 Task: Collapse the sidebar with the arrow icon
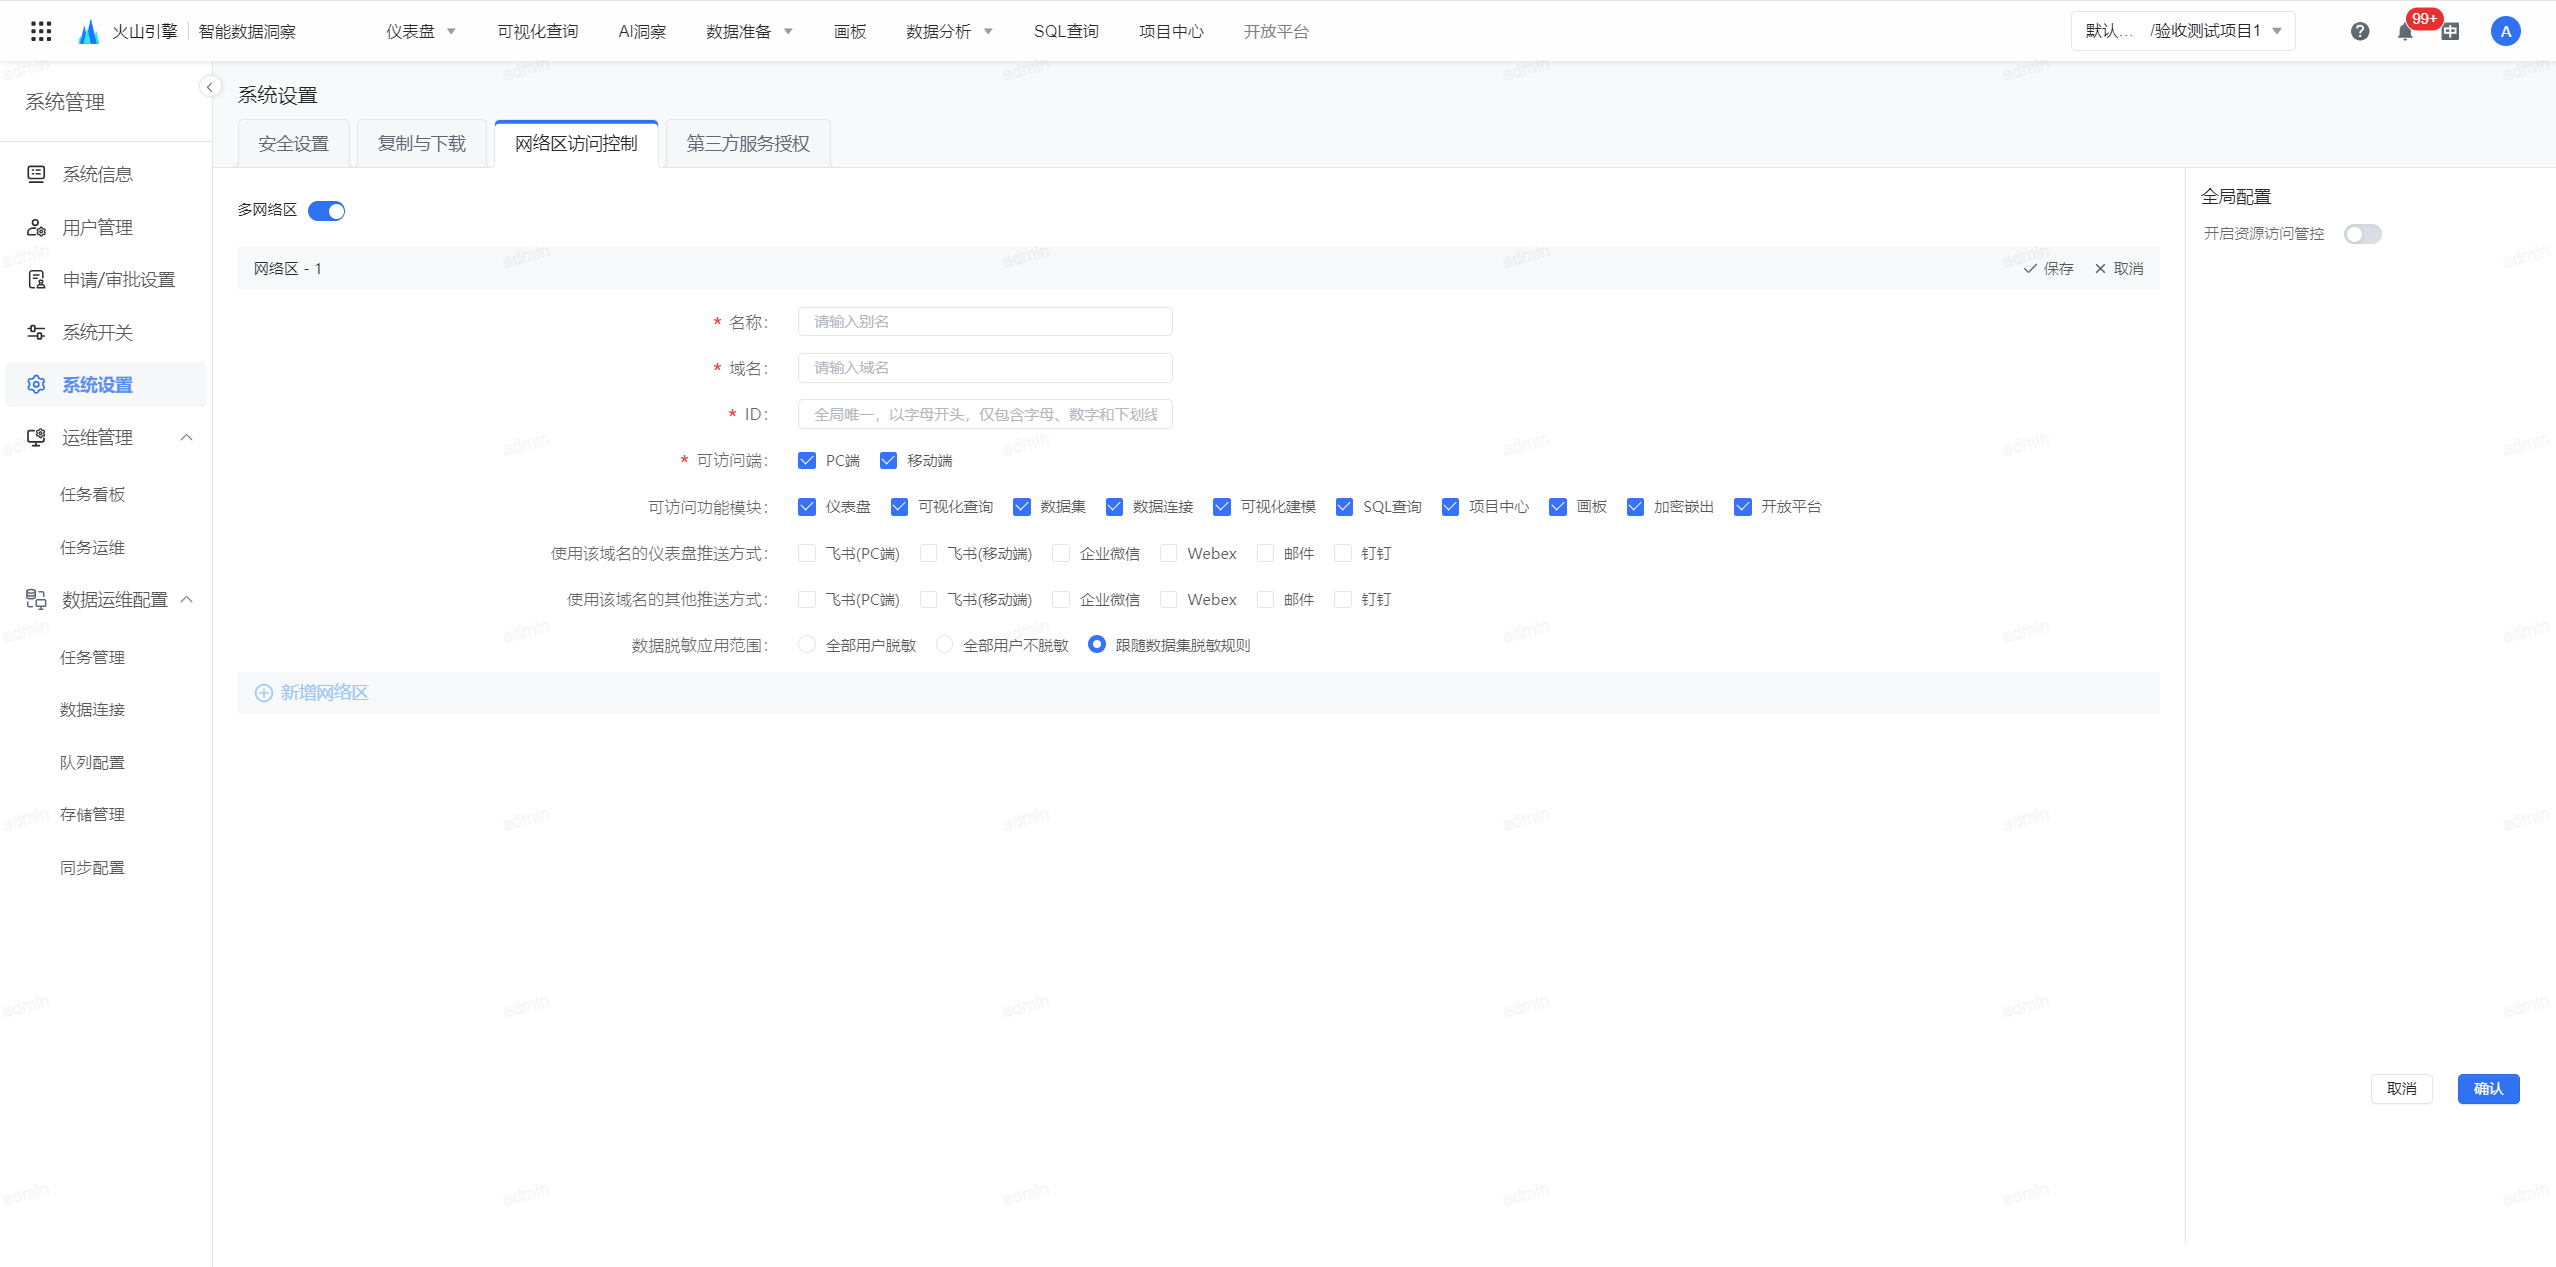pyautogui.click(x=210, y=87)
